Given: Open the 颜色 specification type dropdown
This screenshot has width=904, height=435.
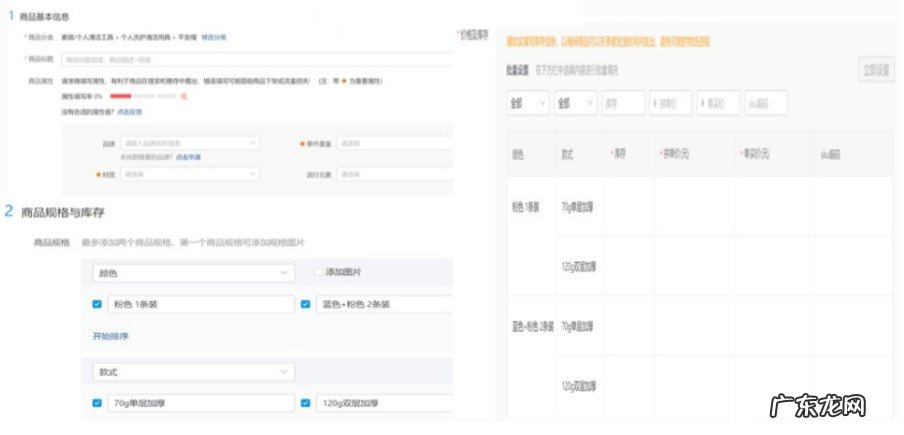Looking at the screenshot, I should pos(194,273).
